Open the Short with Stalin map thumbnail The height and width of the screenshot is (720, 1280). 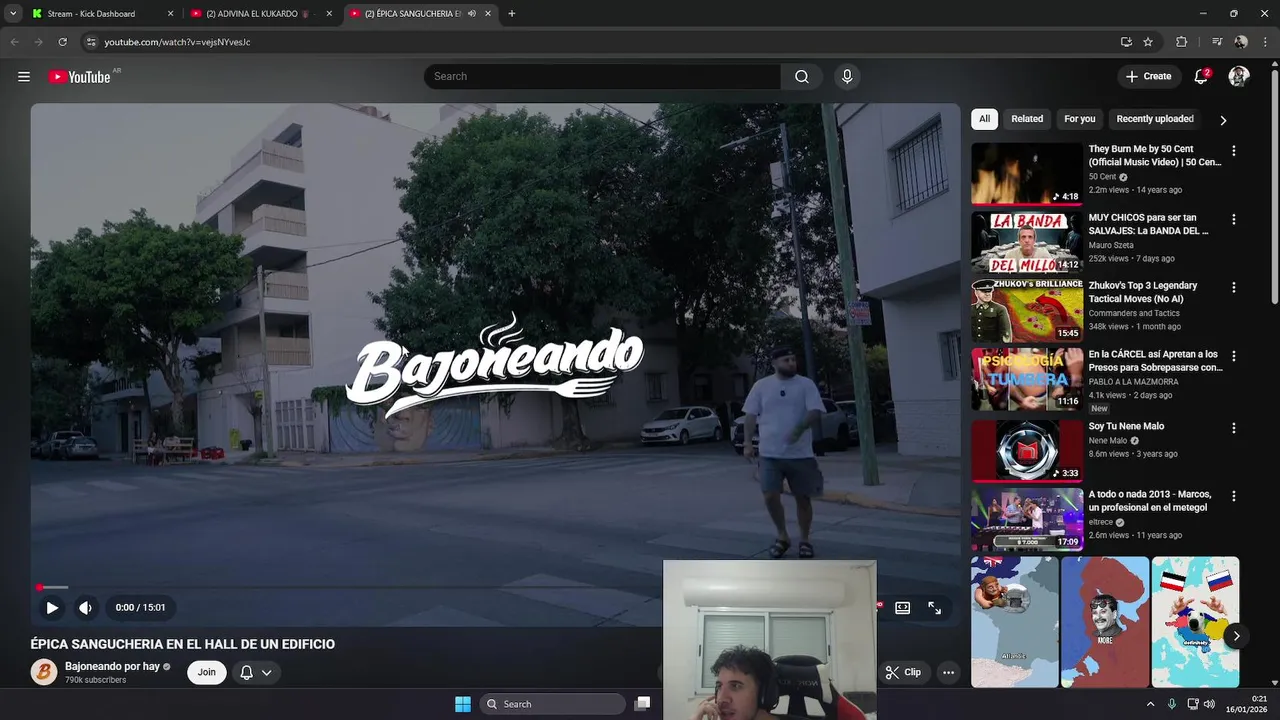[x=1105, y=622]
